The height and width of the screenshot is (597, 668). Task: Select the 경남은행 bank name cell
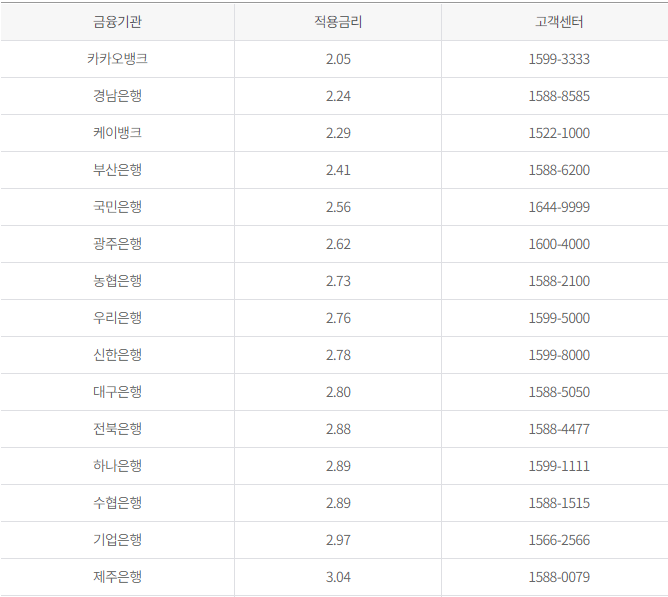117,96
